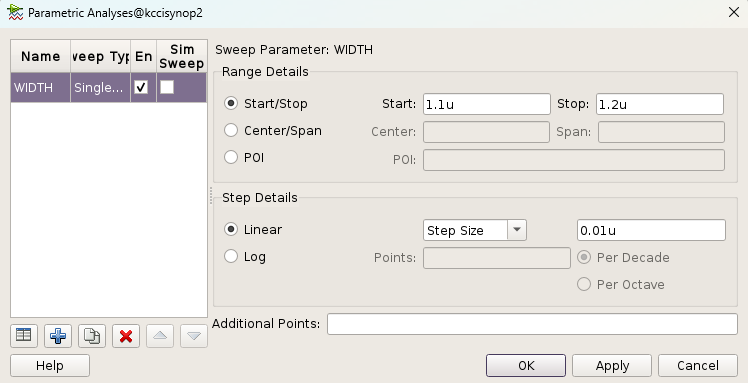
Task: Click the Start field containing 1.1u
Action: [487, 104]
